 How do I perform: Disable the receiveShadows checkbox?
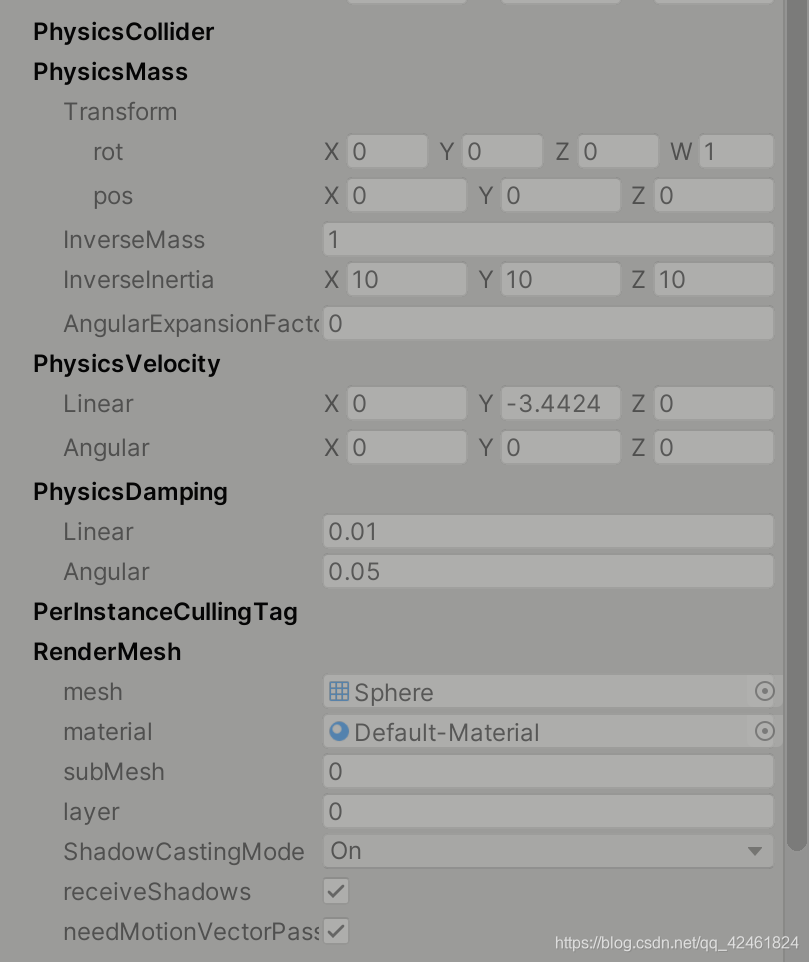tap(335, 891)
